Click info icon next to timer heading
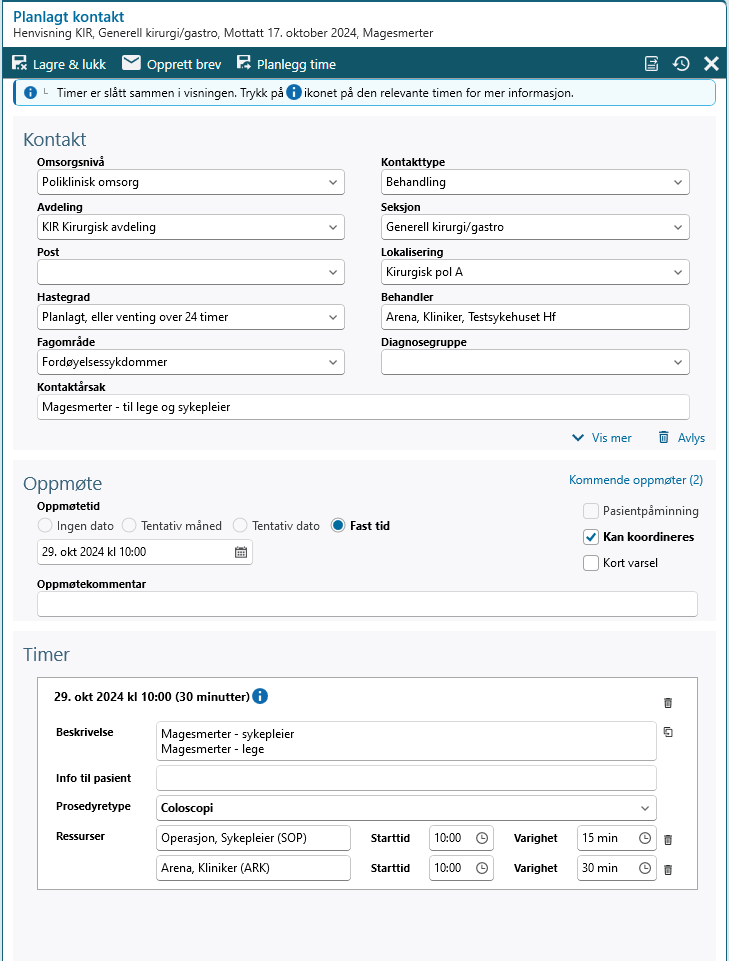The width and height of the screenshot is (729, 961). (x=260, y=696)
